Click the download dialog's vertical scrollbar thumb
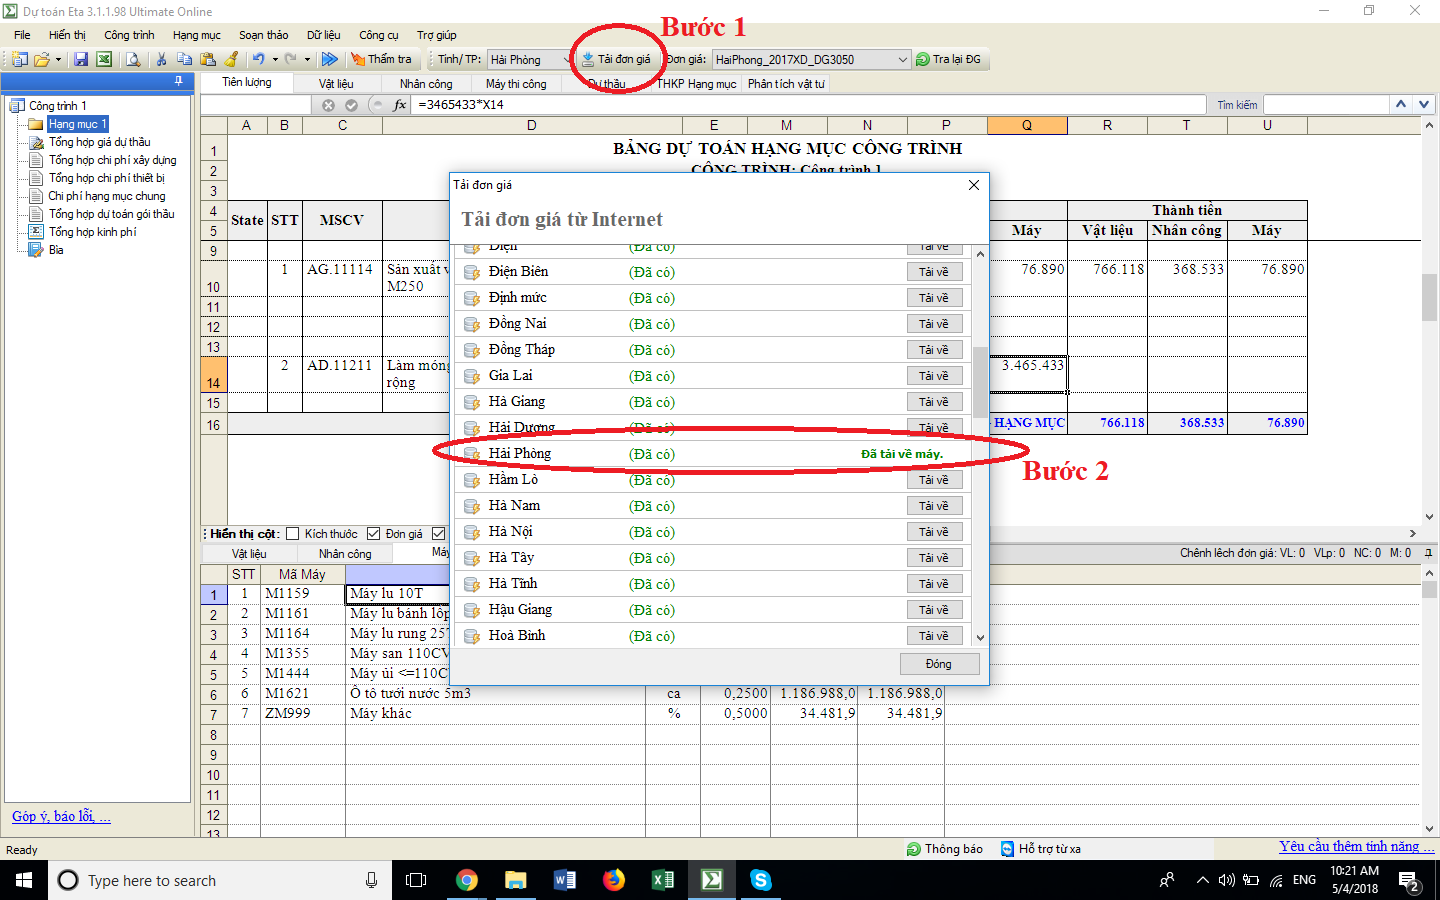This screenshot has height=900, width=1440. click(x=980, y=380)
